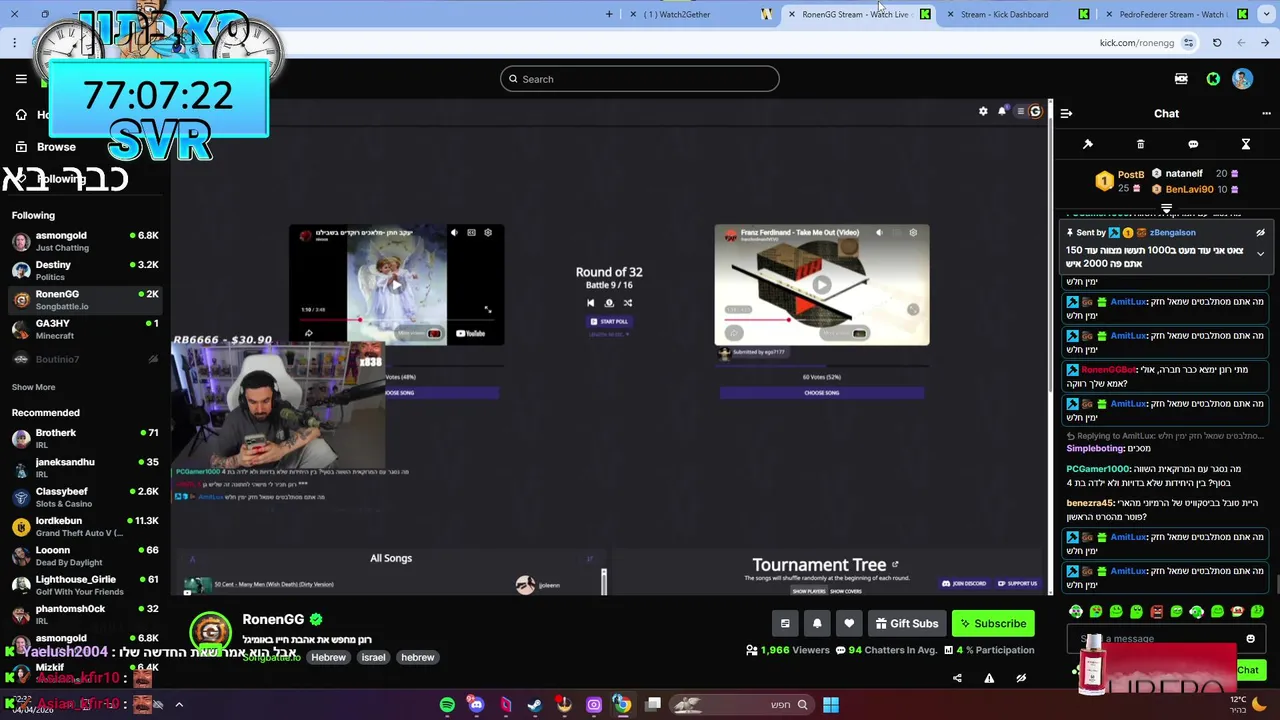Mute the left YouTube video speaker
The width and height of the screenshot is (1280, 720).
pyautogui.click(x=454, y=233)
